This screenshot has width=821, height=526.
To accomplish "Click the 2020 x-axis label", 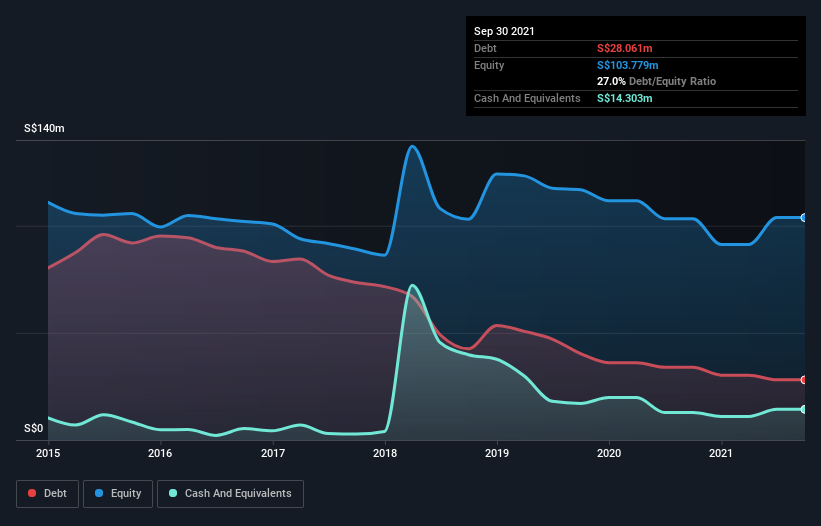I will [609, 453].
